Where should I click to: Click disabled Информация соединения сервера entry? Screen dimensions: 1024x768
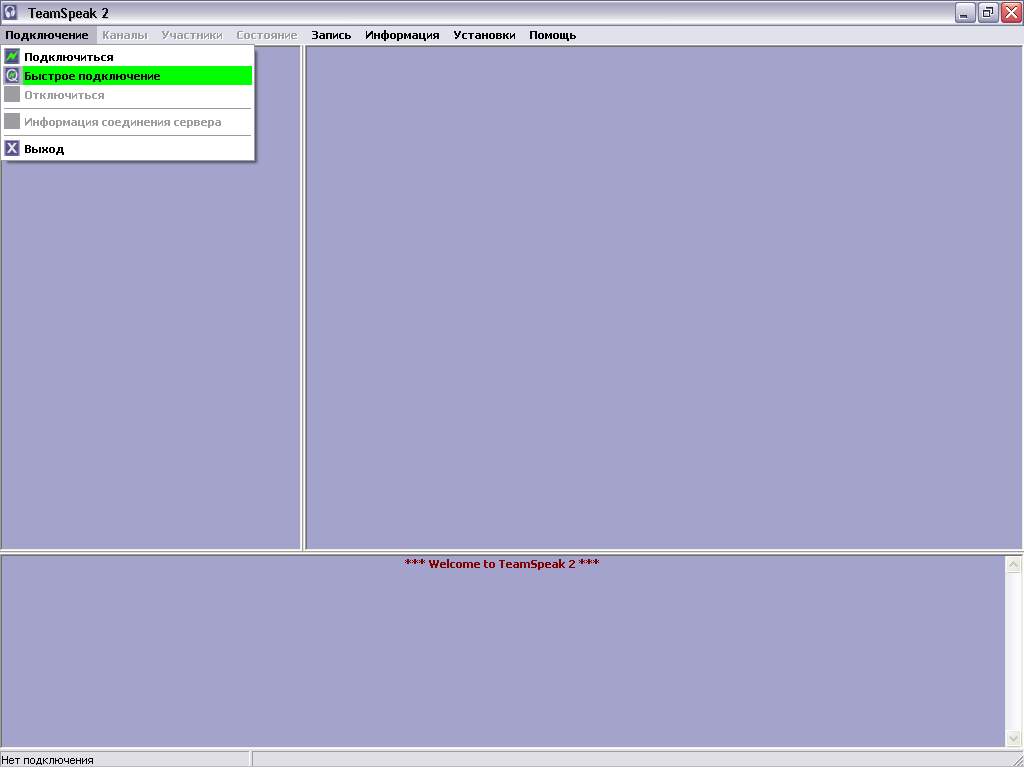pos(127,121)
